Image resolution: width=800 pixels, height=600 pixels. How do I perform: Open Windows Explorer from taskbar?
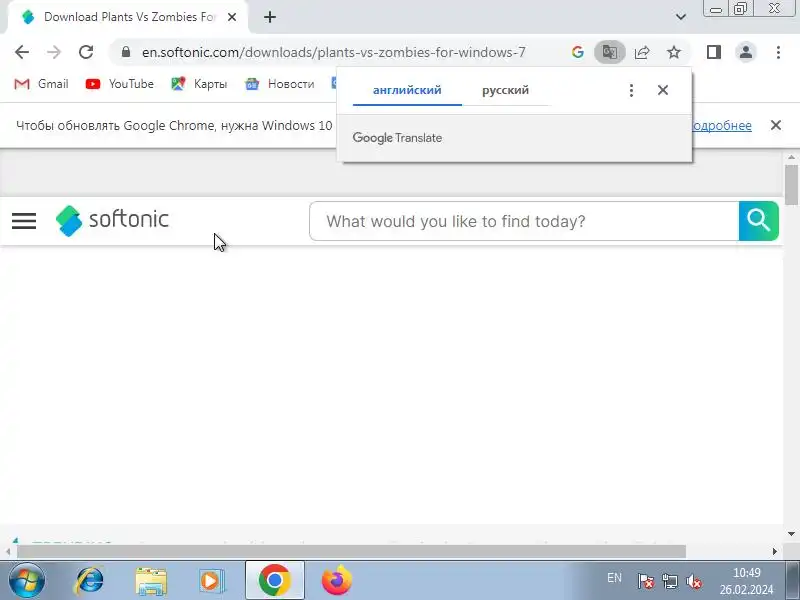(151, 581)
